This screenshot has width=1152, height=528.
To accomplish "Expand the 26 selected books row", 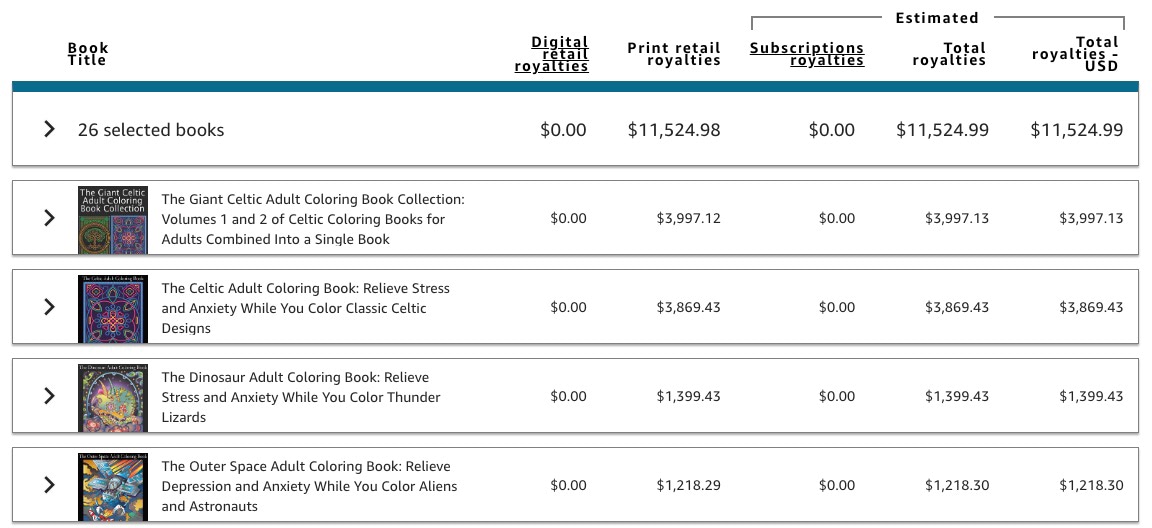I will coord(49,130).
